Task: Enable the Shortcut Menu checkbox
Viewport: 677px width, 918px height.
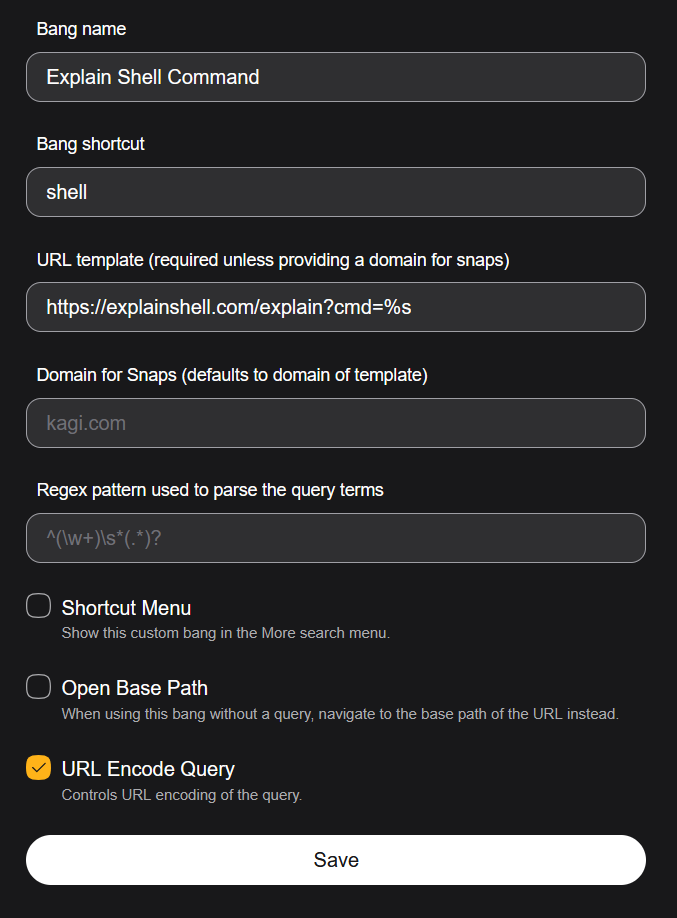Action: pyautogui.click(x=39, y=606)
